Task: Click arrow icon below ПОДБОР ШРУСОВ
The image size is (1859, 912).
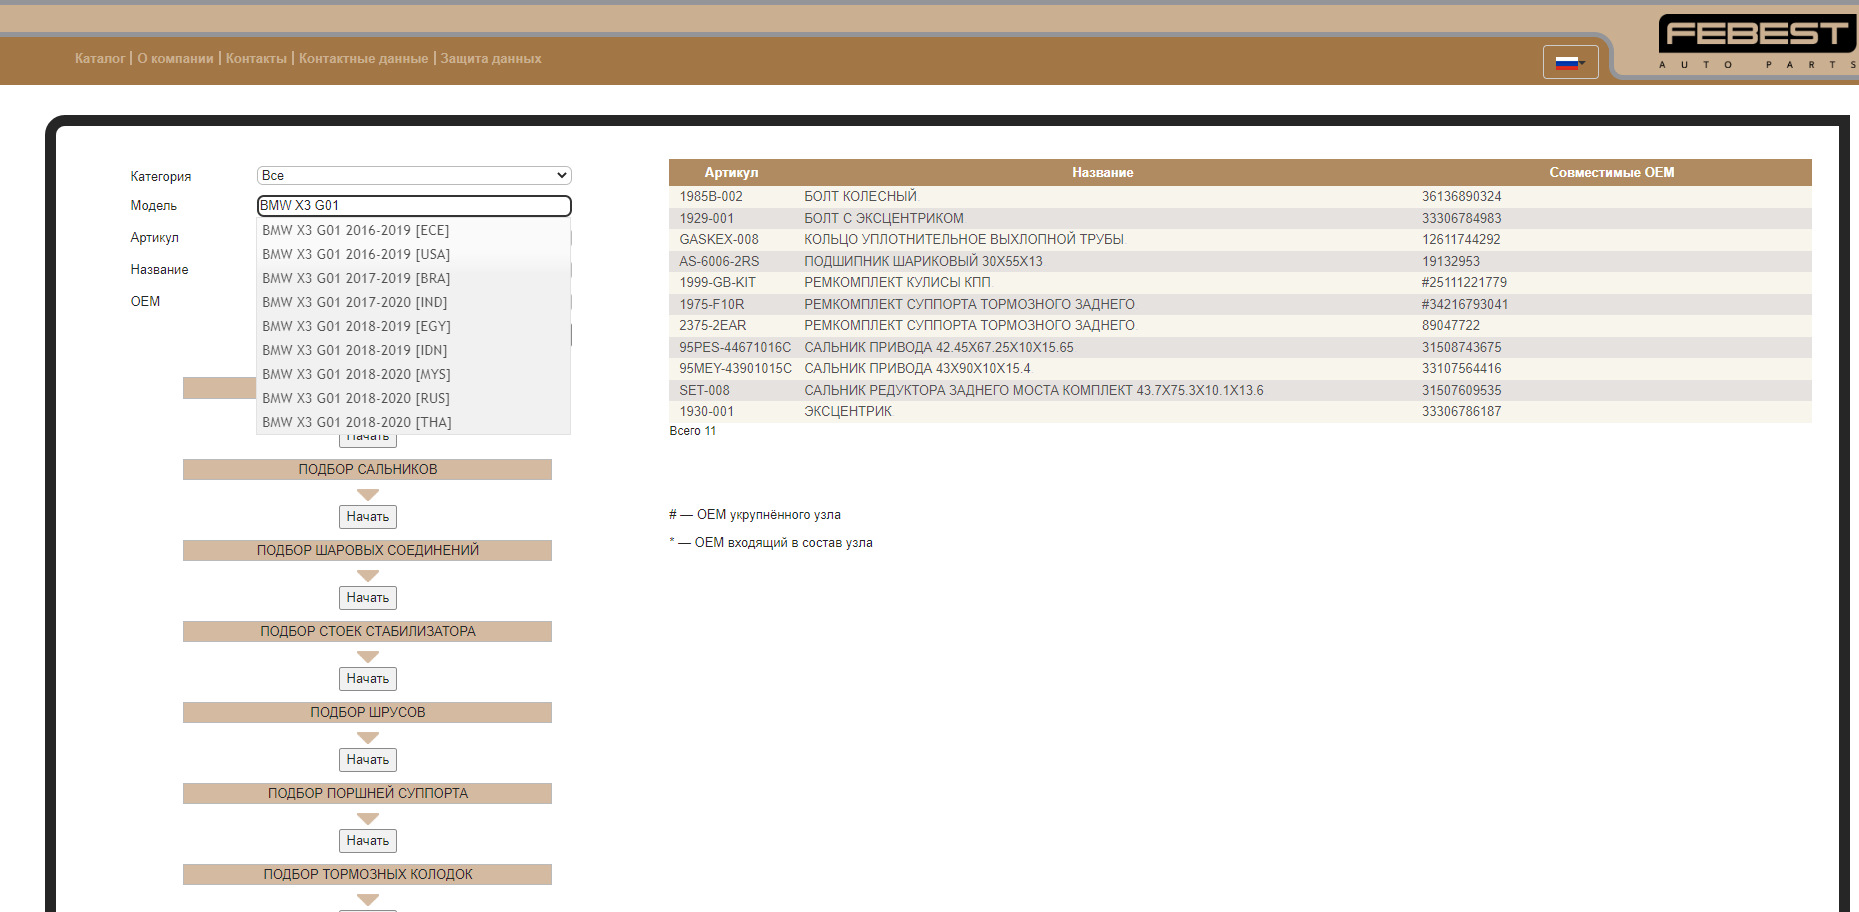Action: pyautogui.click(x=368, y=738)
